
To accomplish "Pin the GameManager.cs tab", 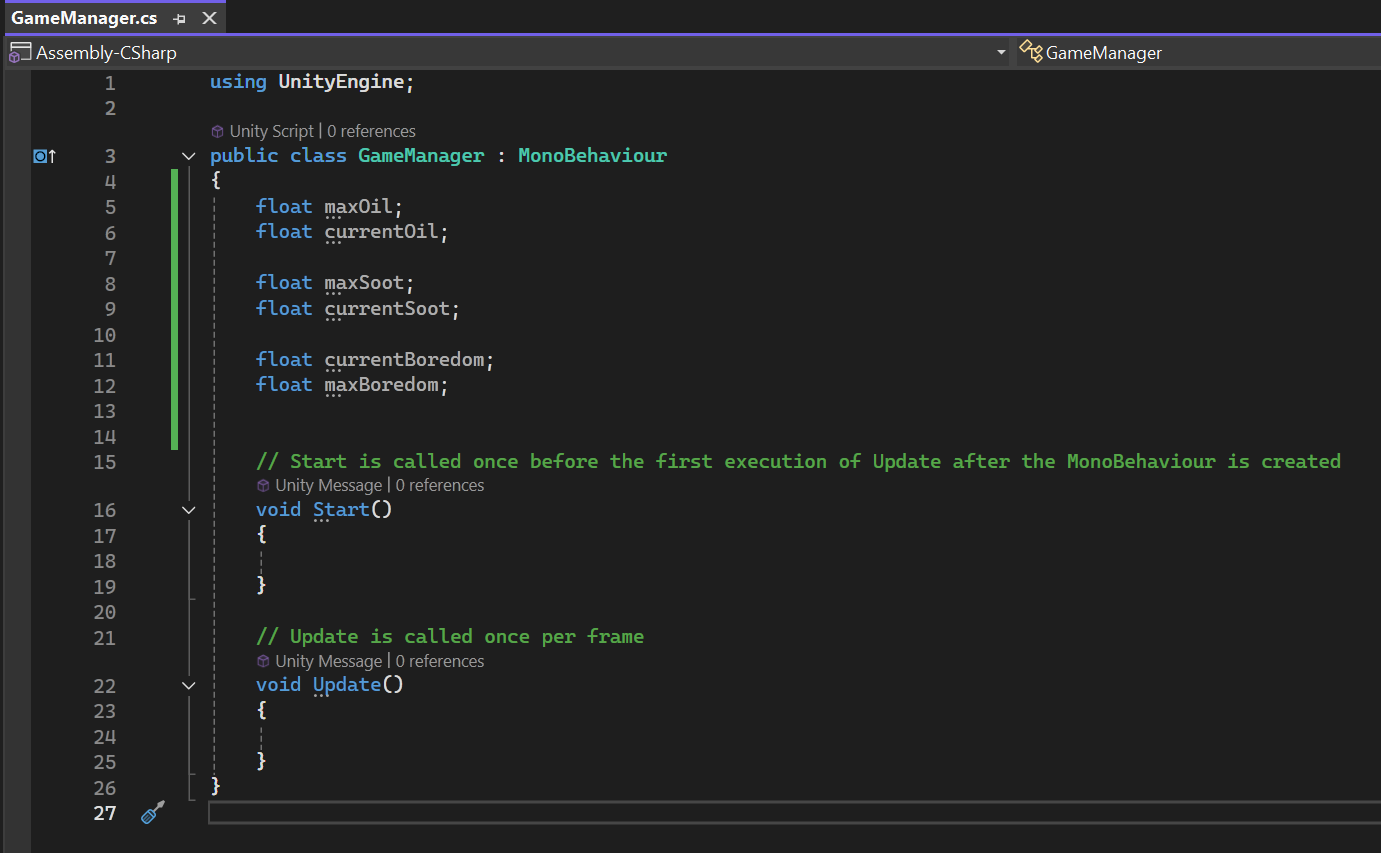I will tap(179, 19).
